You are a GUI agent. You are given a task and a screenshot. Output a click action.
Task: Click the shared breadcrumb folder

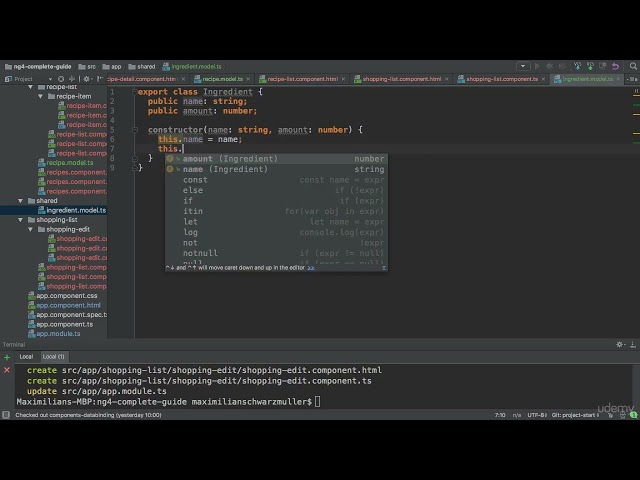click(142, 67)
